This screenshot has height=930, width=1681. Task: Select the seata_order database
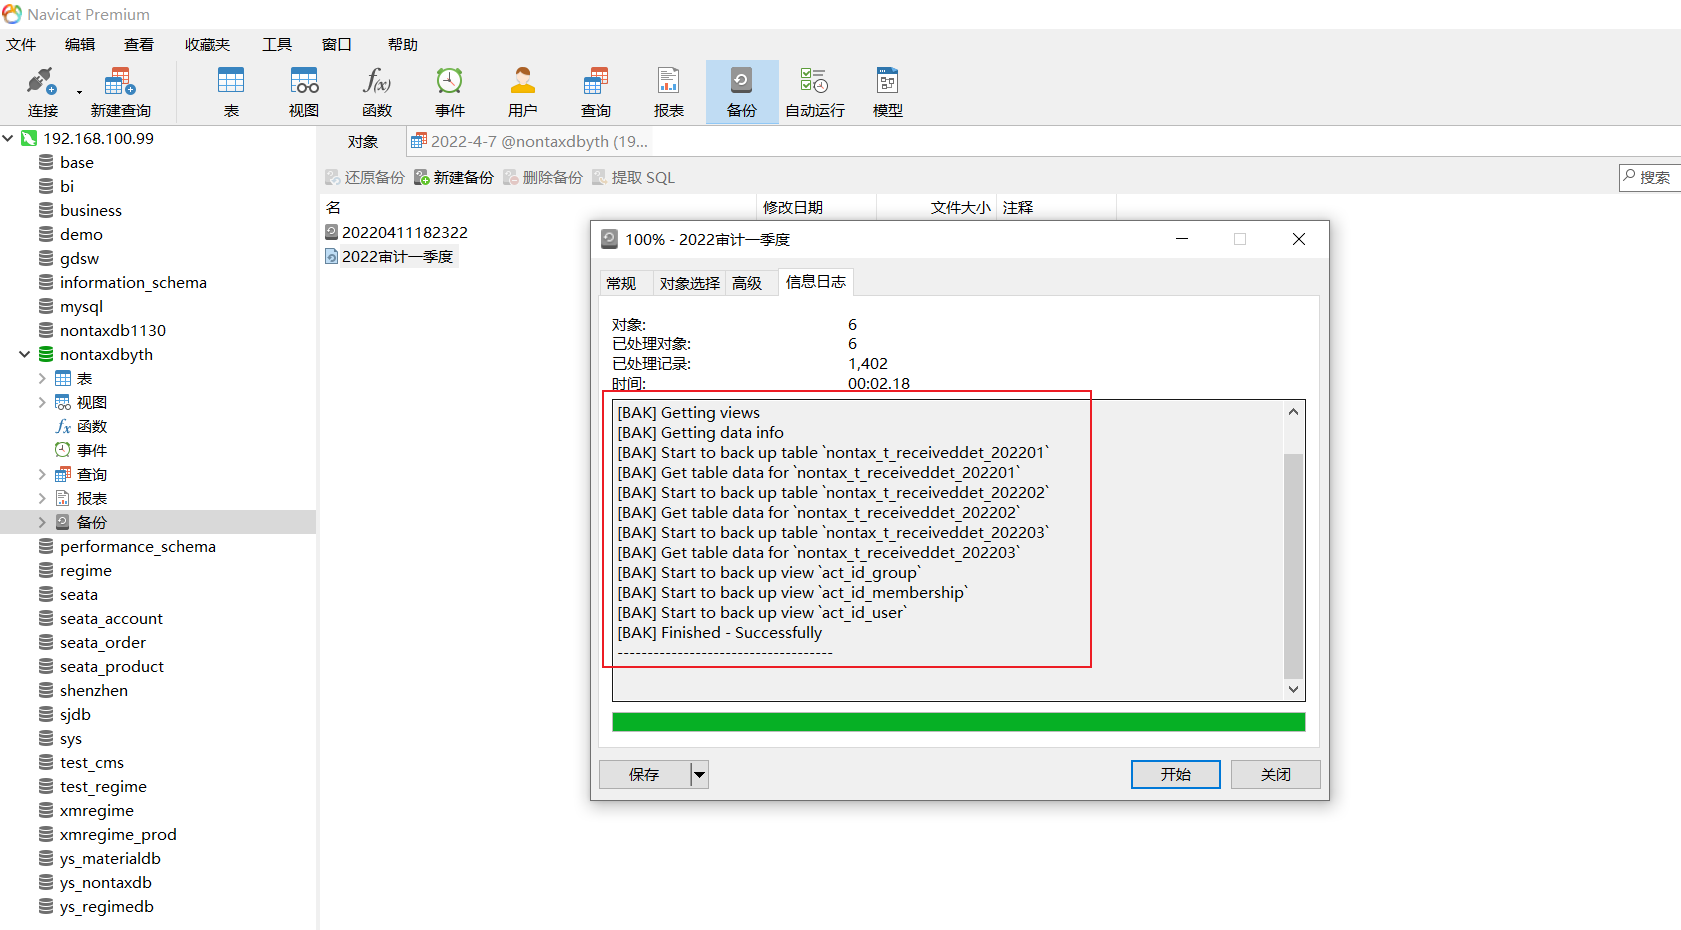click(103, 642)
